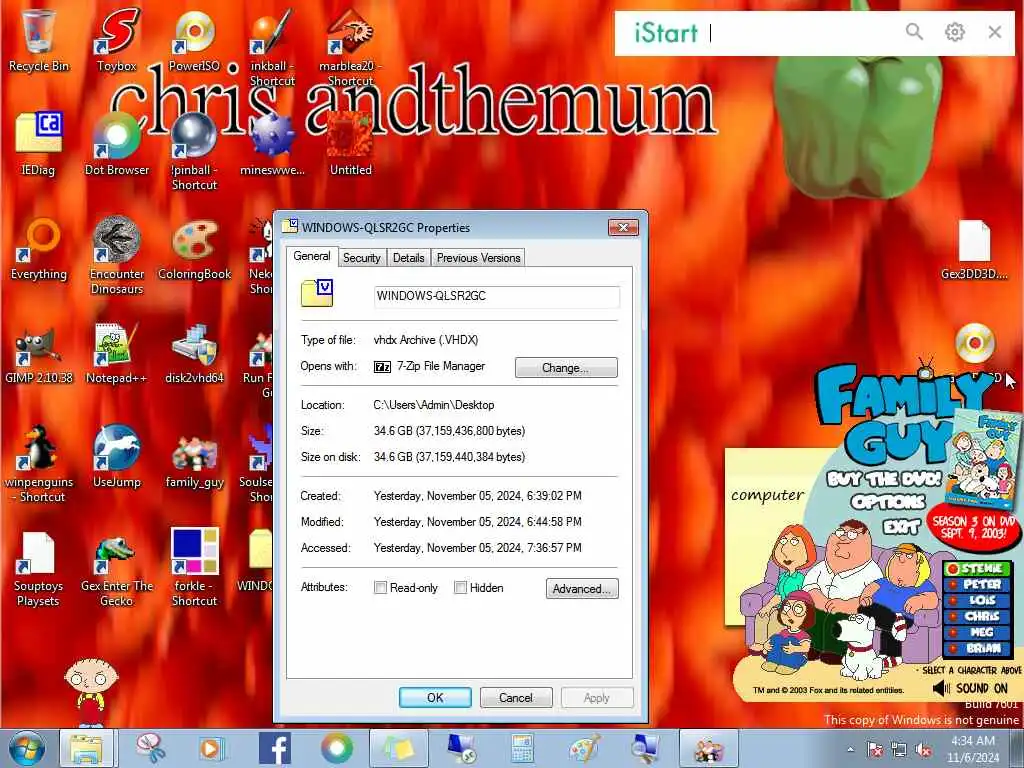The width and height of the screenshot is (1024, 768).
Task: Select BRIAN in the character list
Action: click(977, 648)
